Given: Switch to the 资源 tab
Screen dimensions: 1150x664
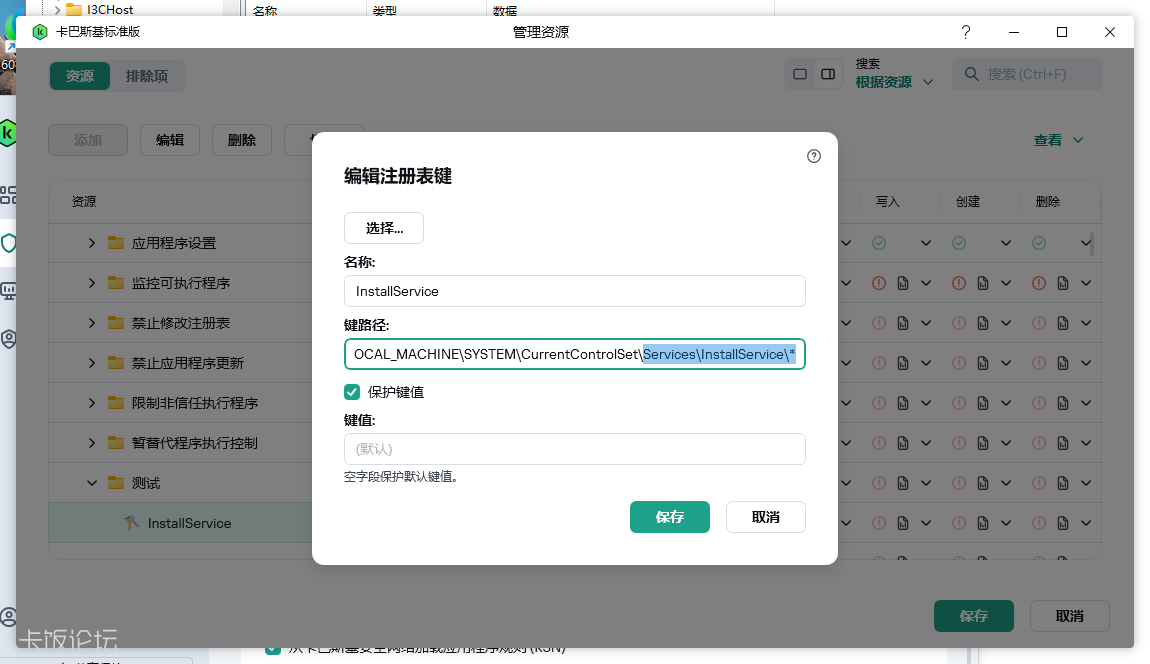Looking at the screenshot, I should click(x=80, y=76).
